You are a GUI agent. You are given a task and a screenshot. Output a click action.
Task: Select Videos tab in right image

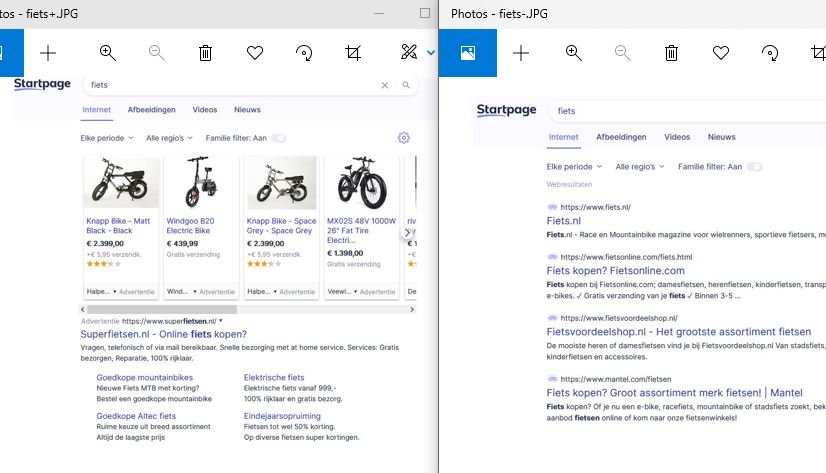click(677, 137)
